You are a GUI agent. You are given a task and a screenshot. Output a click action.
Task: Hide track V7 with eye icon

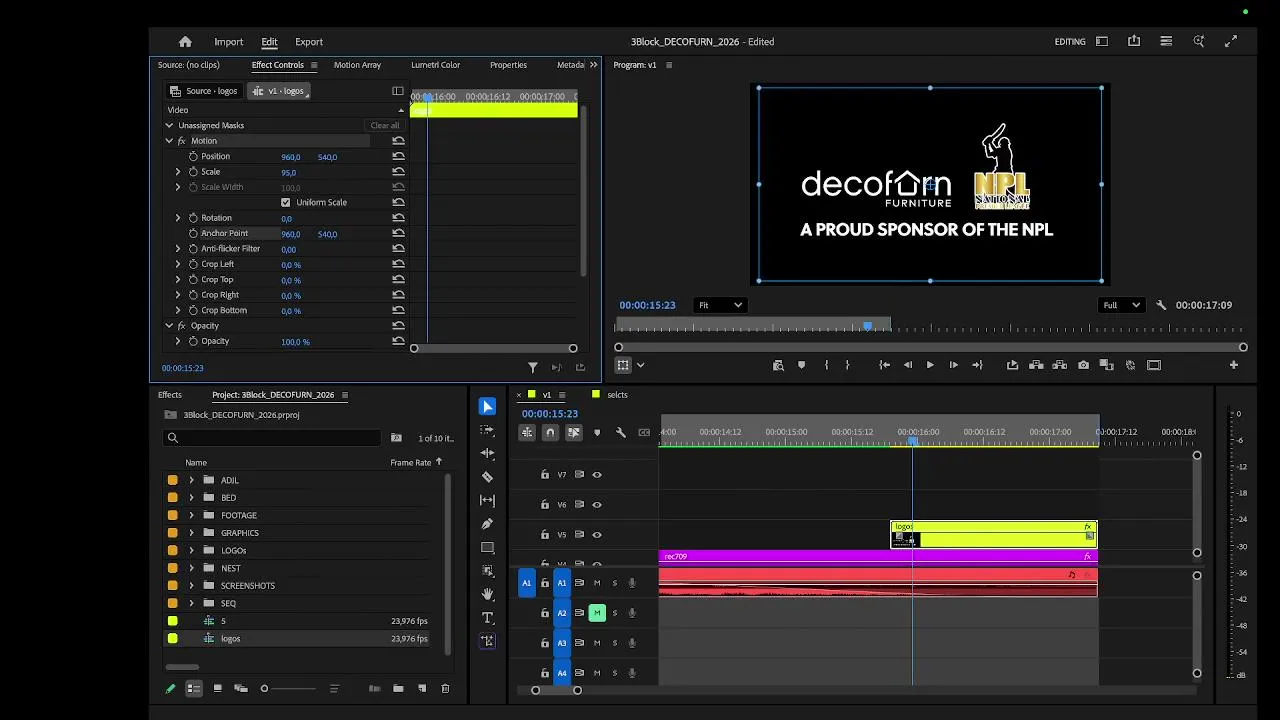click(597, 475)
